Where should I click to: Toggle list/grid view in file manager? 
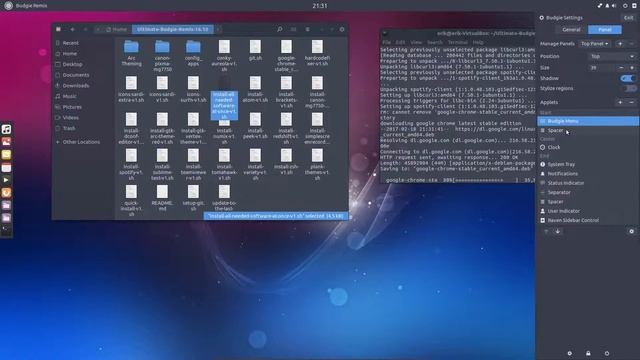(x=293, y=29)
